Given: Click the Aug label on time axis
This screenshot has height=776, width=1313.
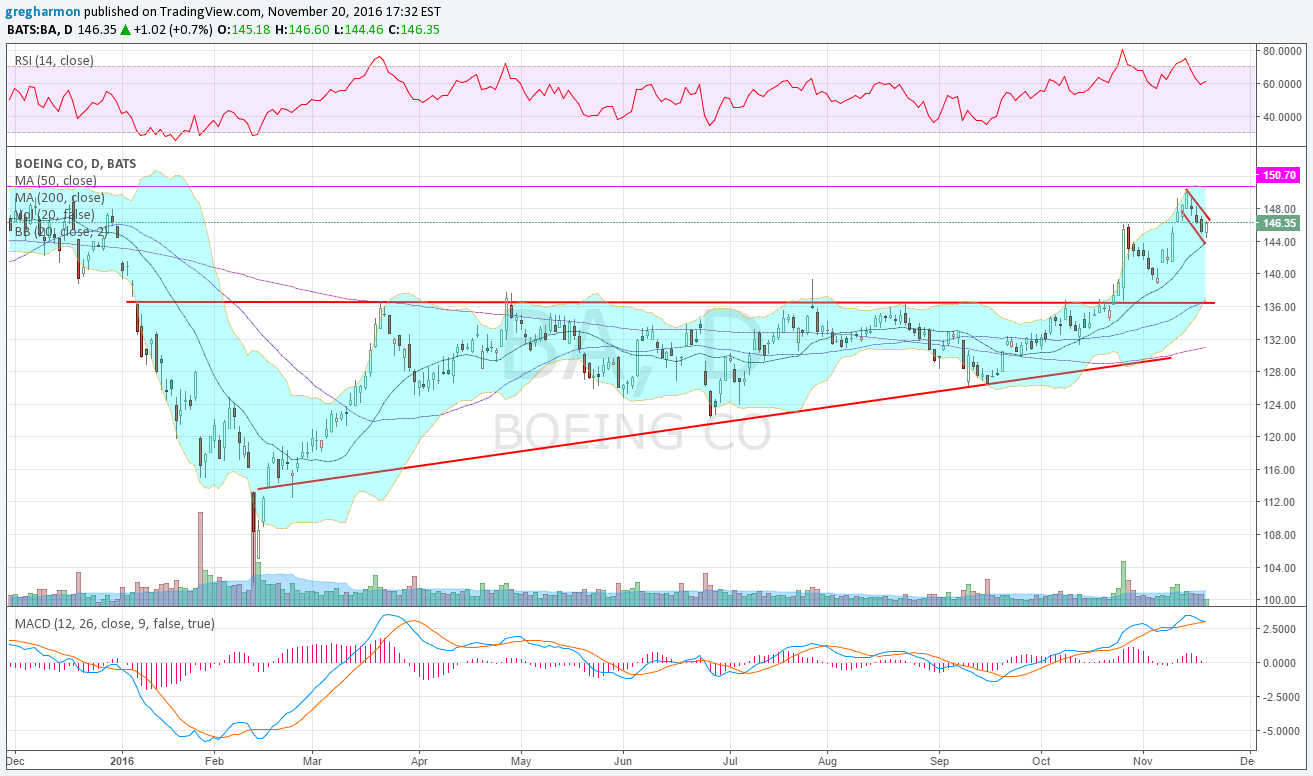Looking at the screenshot, I should 827,759.
